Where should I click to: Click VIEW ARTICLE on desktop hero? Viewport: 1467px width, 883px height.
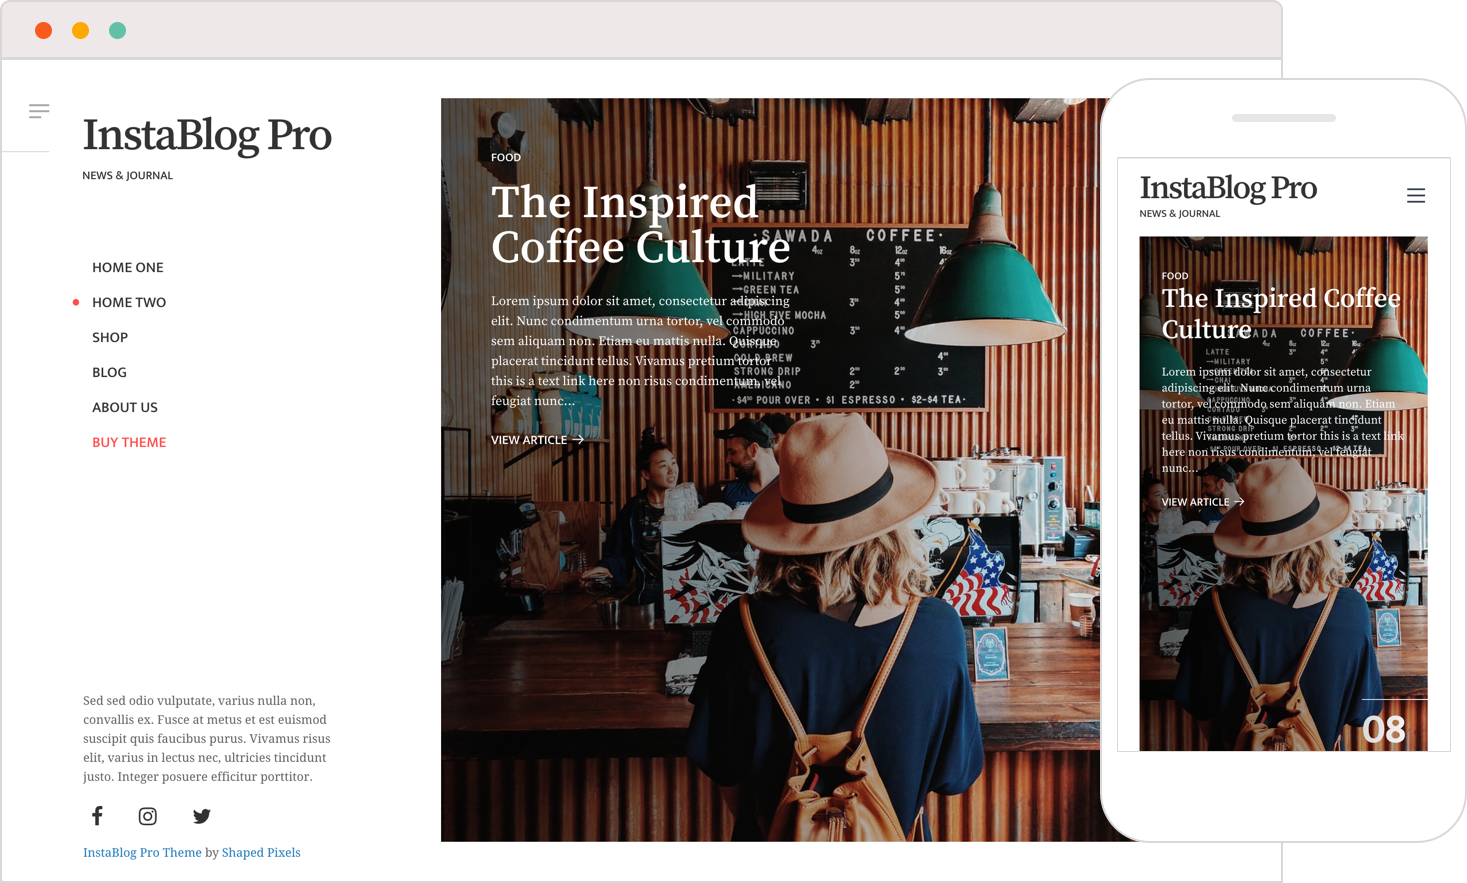coord(537,440)
